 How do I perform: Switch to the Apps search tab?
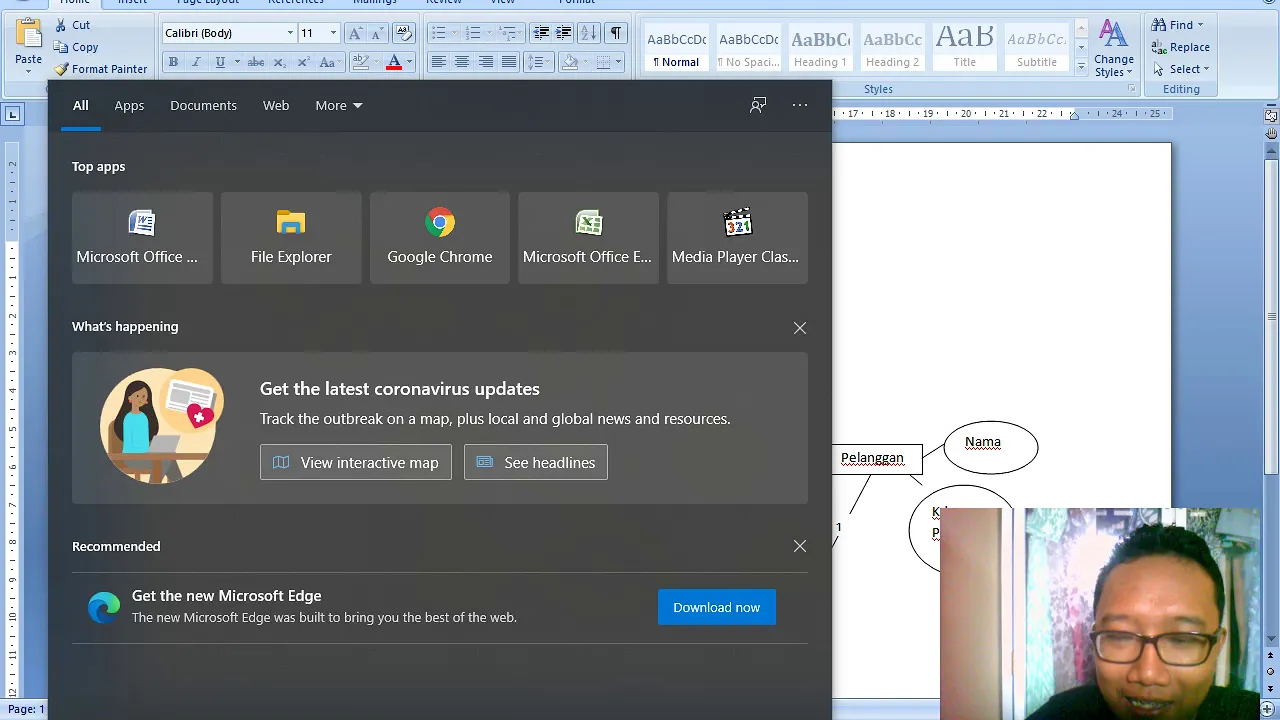pyautogui.click(x=129, y=105)
